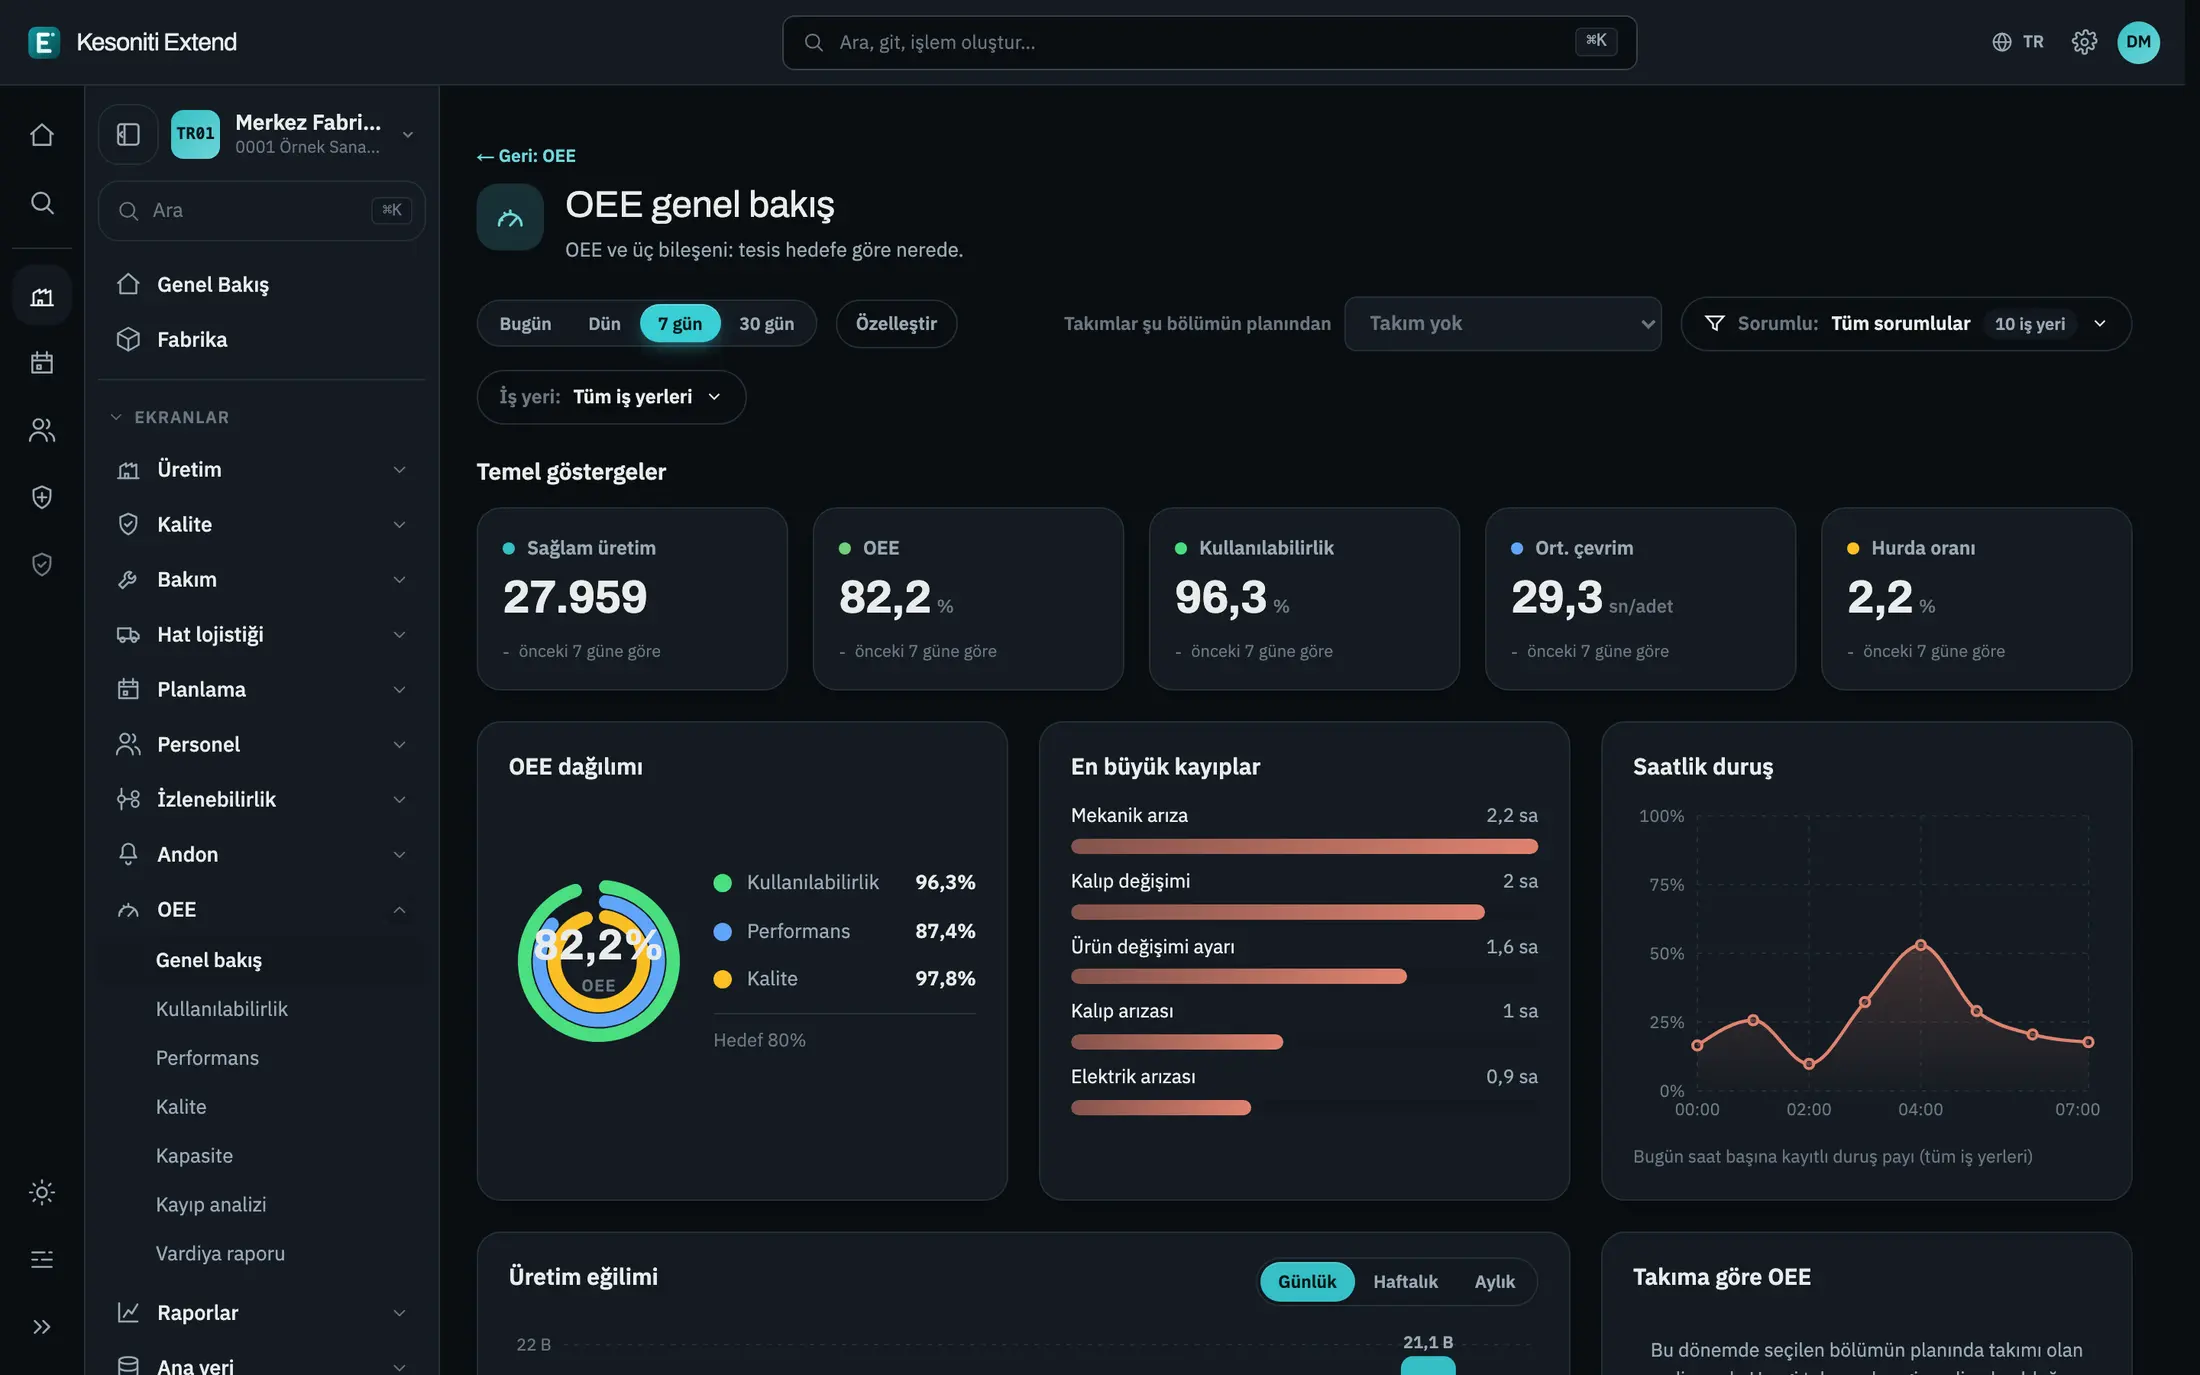Focus the top global search field

pyautogui.click(x=1209, y=42)
